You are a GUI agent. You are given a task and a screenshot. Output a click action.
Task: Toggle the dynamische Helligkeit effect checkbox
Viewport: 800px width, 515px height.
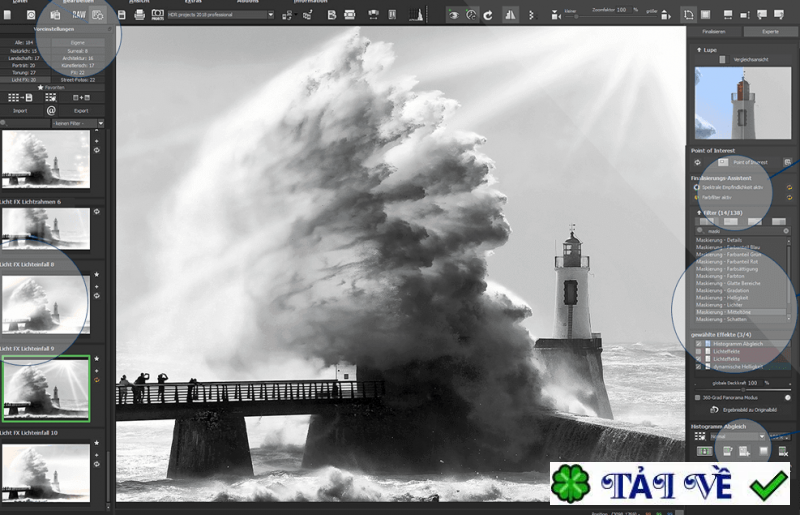(699, 367)
